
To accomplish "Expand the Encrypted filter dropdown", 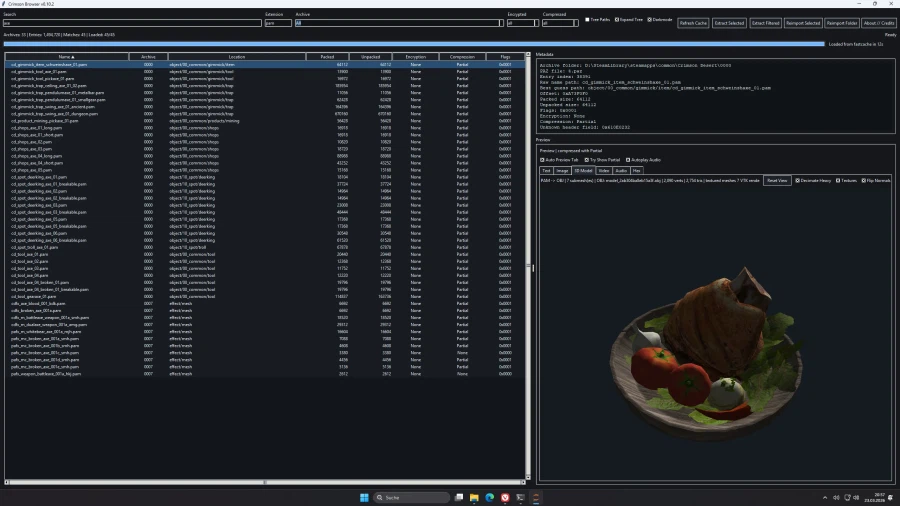I will [536, 23].
